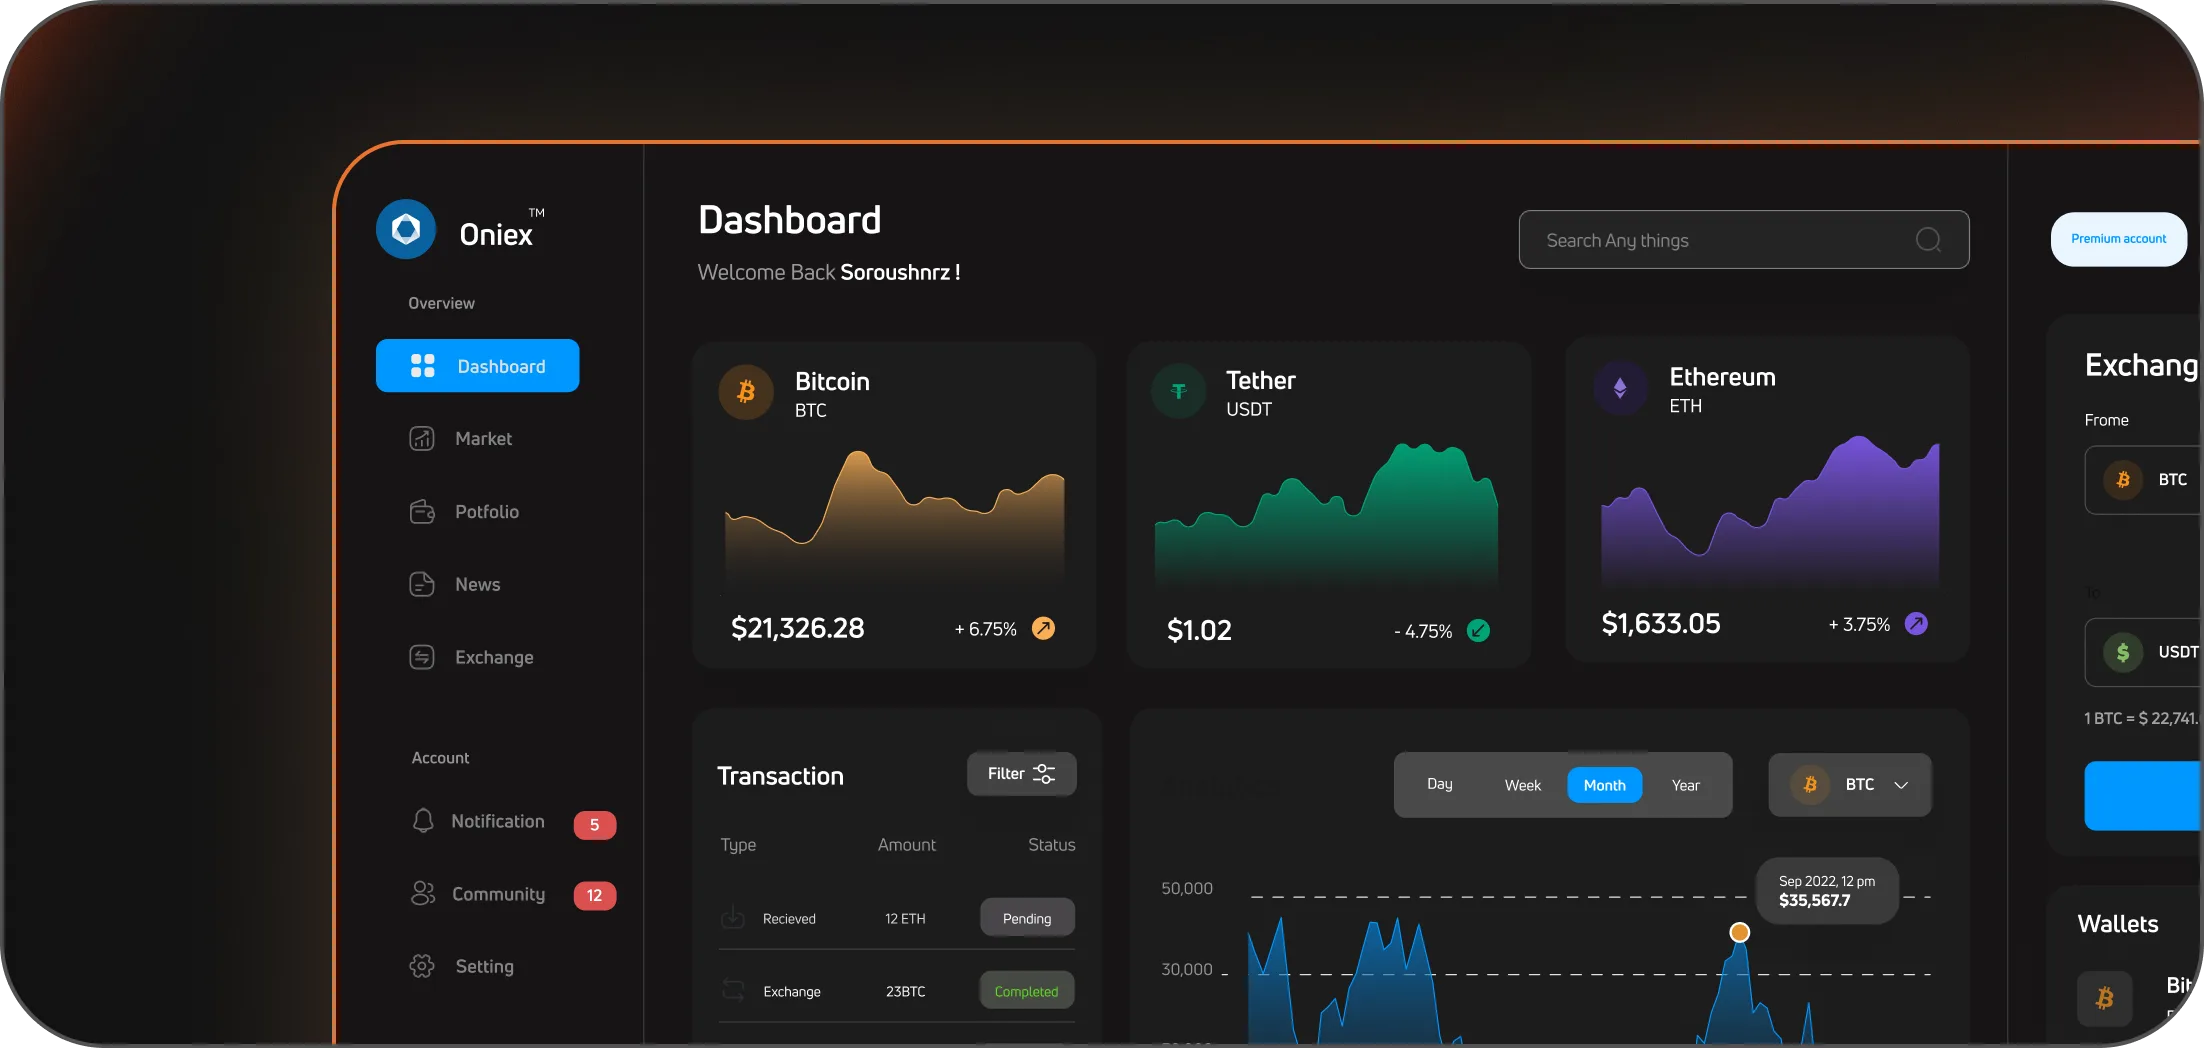Viewport: 2204px width, 1048px height.
Task: Select the Year tab in the chart
Action: (1686, 785)
